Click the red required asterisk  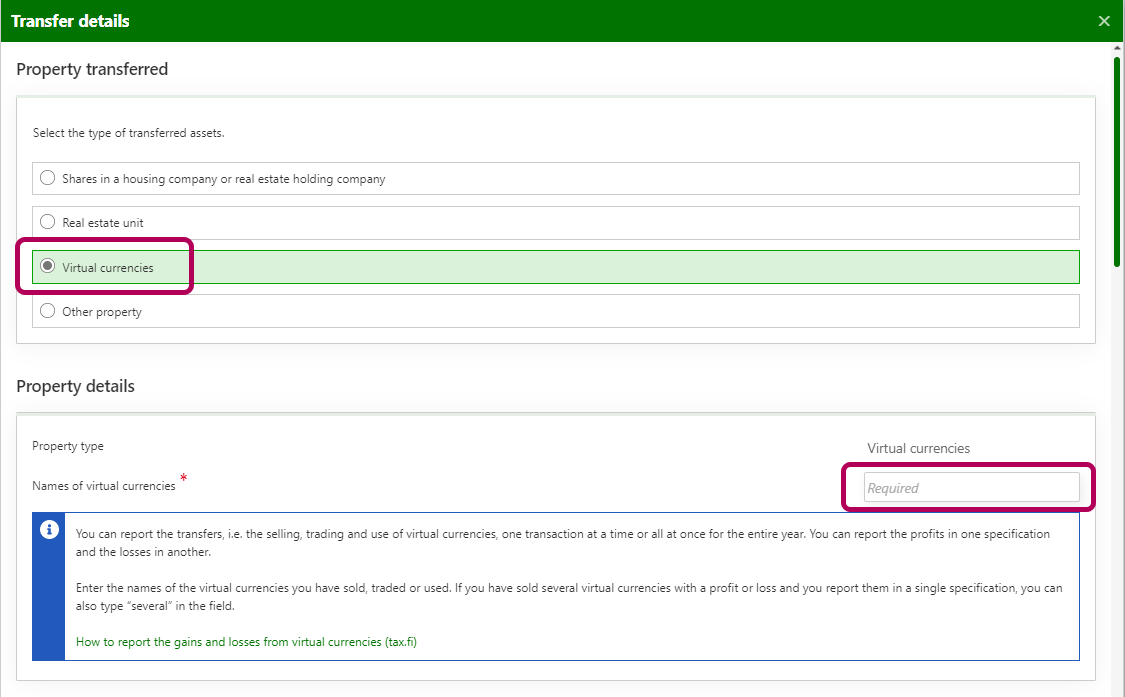point(184,480)
